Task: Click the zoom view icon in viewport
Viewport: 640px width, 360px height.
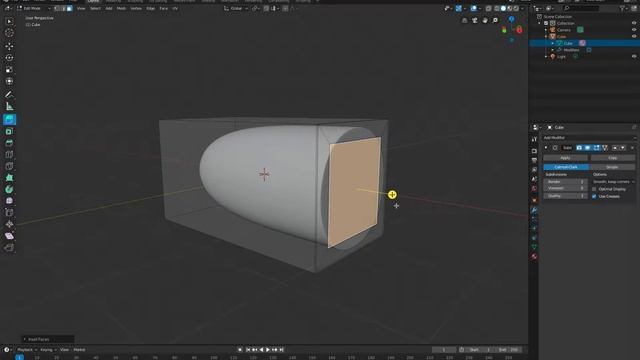Action: pos(495,20)
